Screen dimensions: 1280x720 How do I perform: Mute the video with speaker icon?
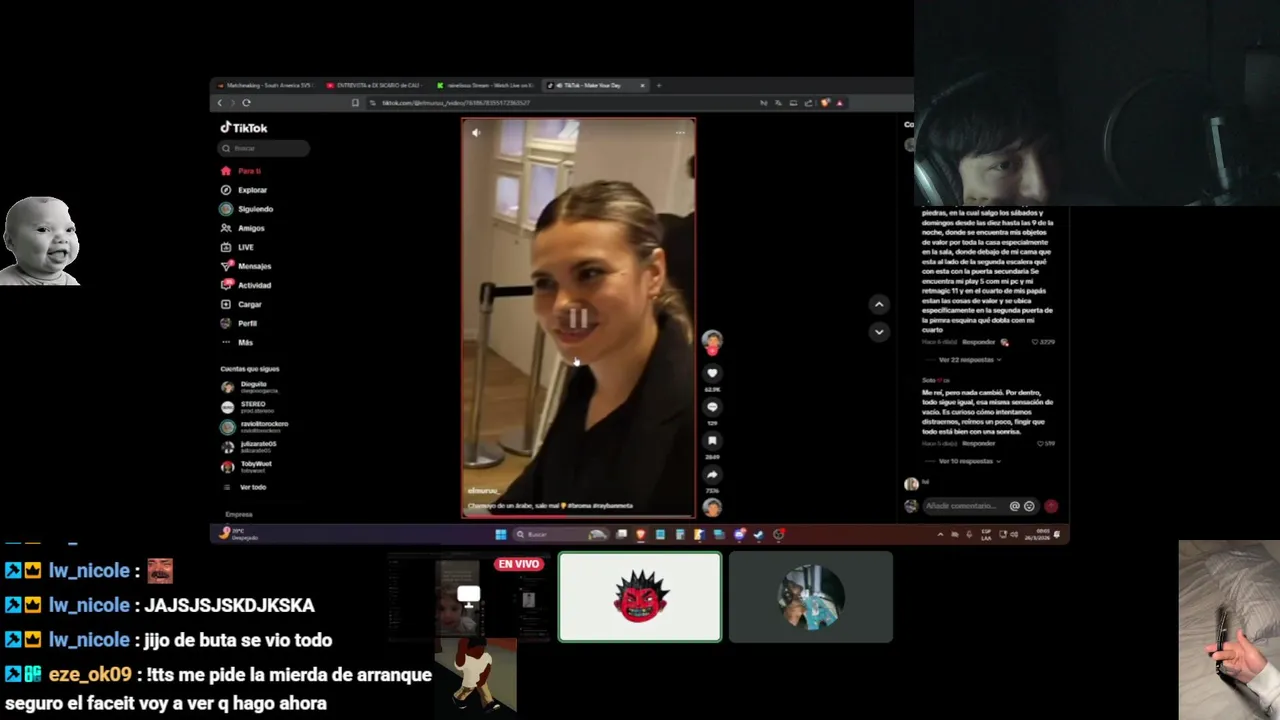click(476, 132)
